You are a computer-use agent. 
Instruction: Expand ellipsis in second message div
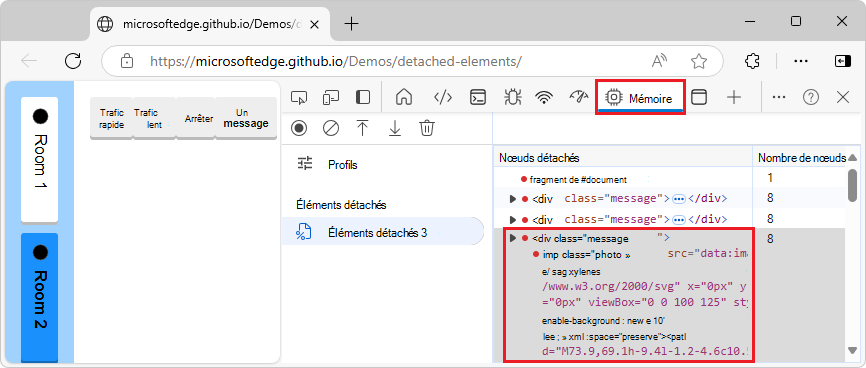679,219
